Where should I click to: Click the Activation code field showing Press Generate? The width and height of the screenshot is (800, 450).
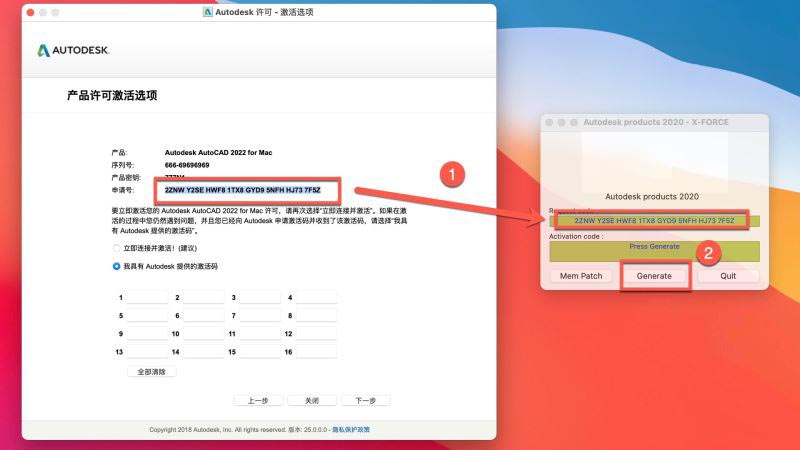pyautogui.click(x=655, y=251)
